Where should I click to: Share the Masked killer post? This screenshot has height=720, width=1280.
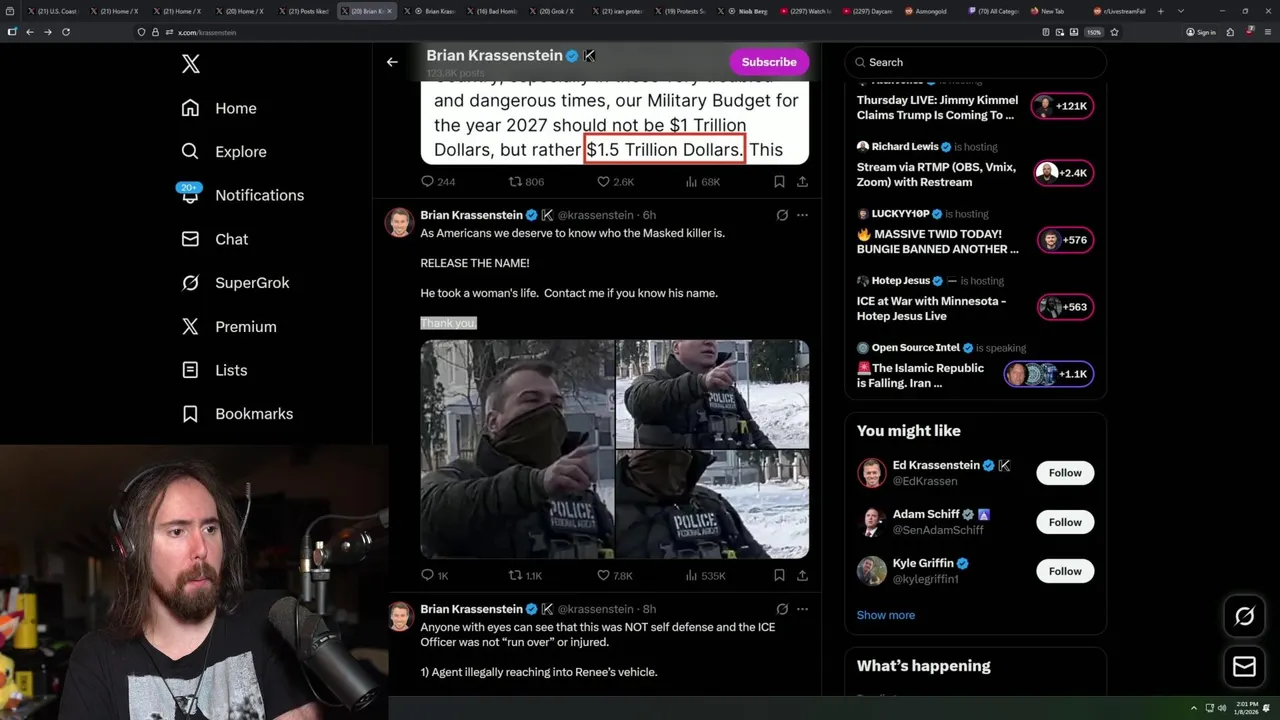[802, 576]
